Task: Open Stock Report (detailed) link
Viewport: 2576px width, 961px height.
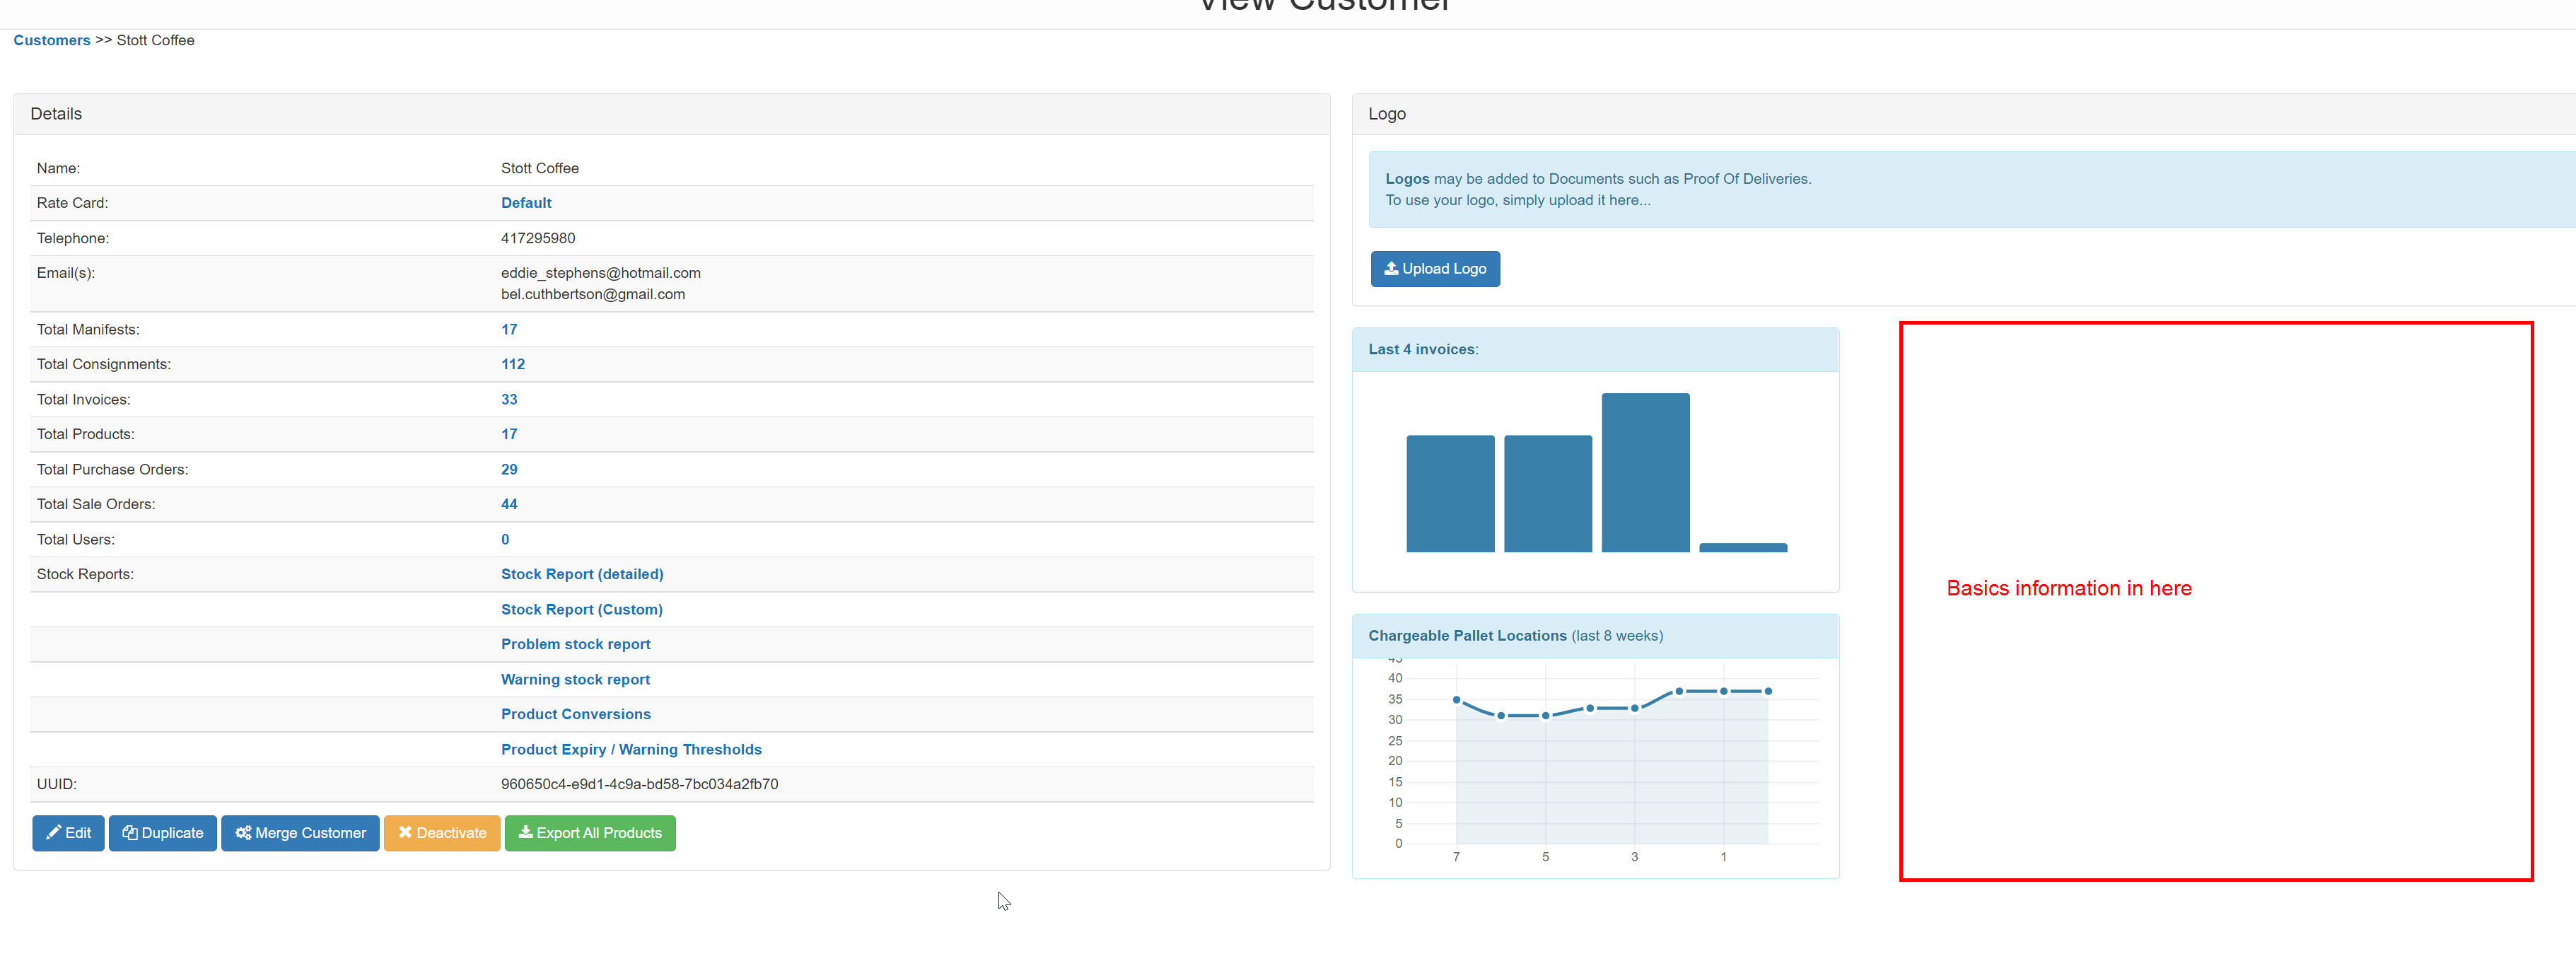Action: 582,574
